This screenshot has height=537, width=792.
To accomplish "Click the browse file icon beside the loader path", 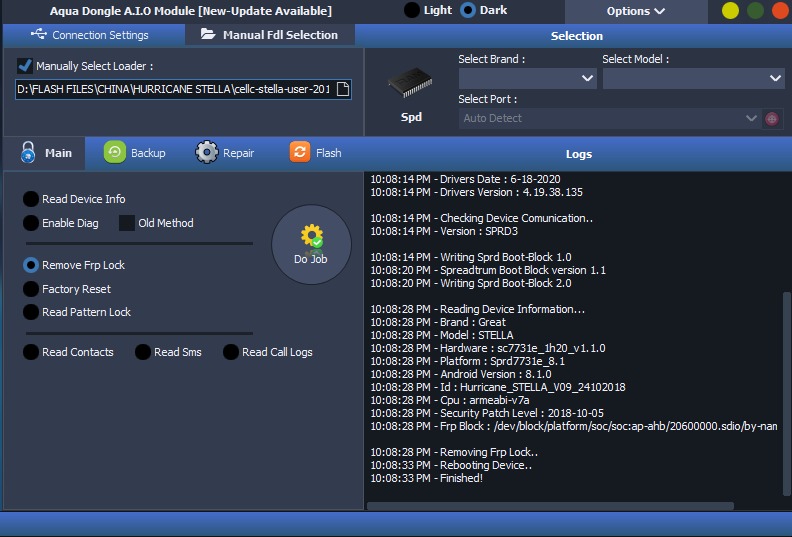I will point(343,89).
